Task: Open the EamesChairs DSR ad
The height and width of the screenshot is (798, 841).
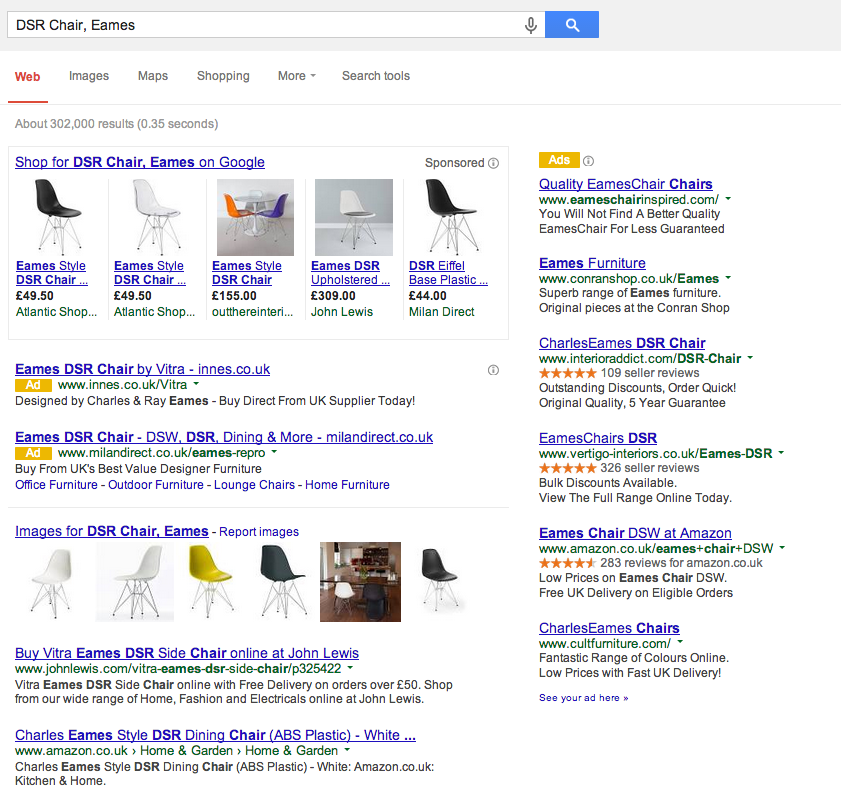Action: (598, 438)
